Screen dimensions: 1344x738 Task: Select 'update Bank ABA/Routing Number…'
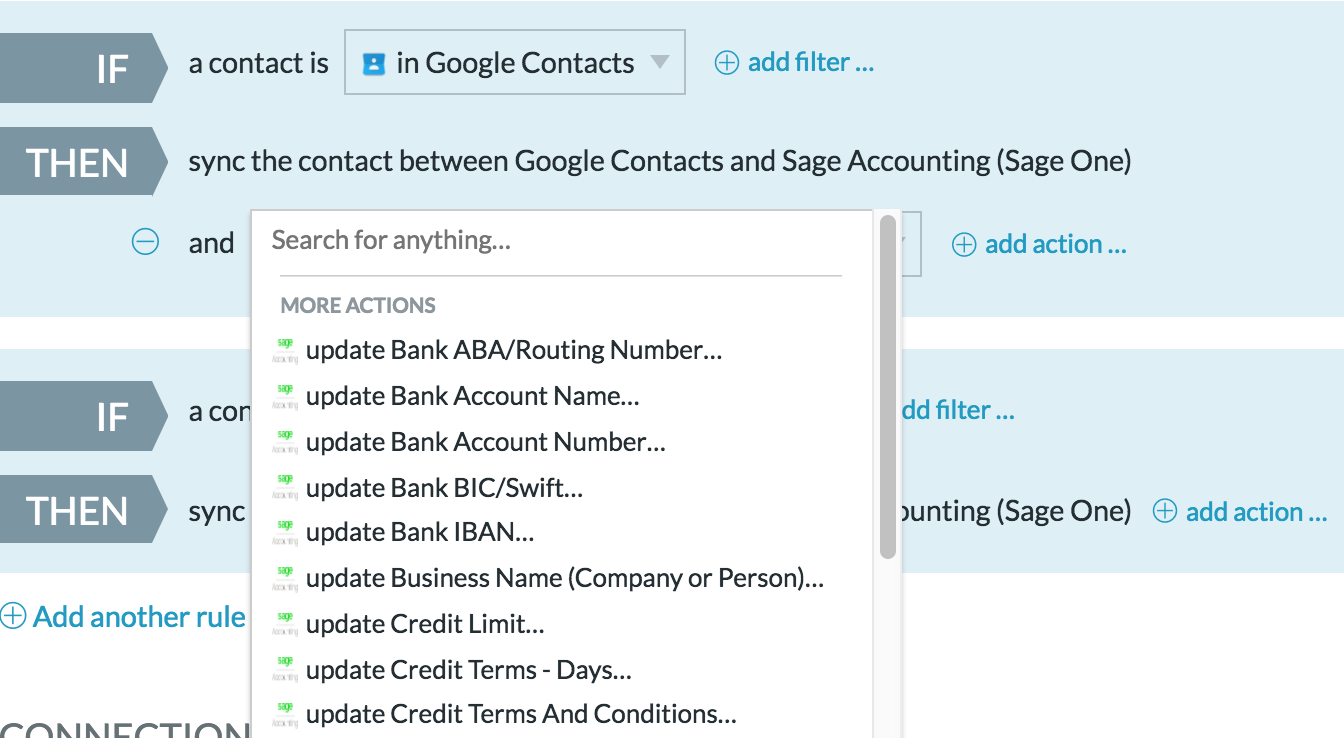pyautogui.click(x=514, y=350)
